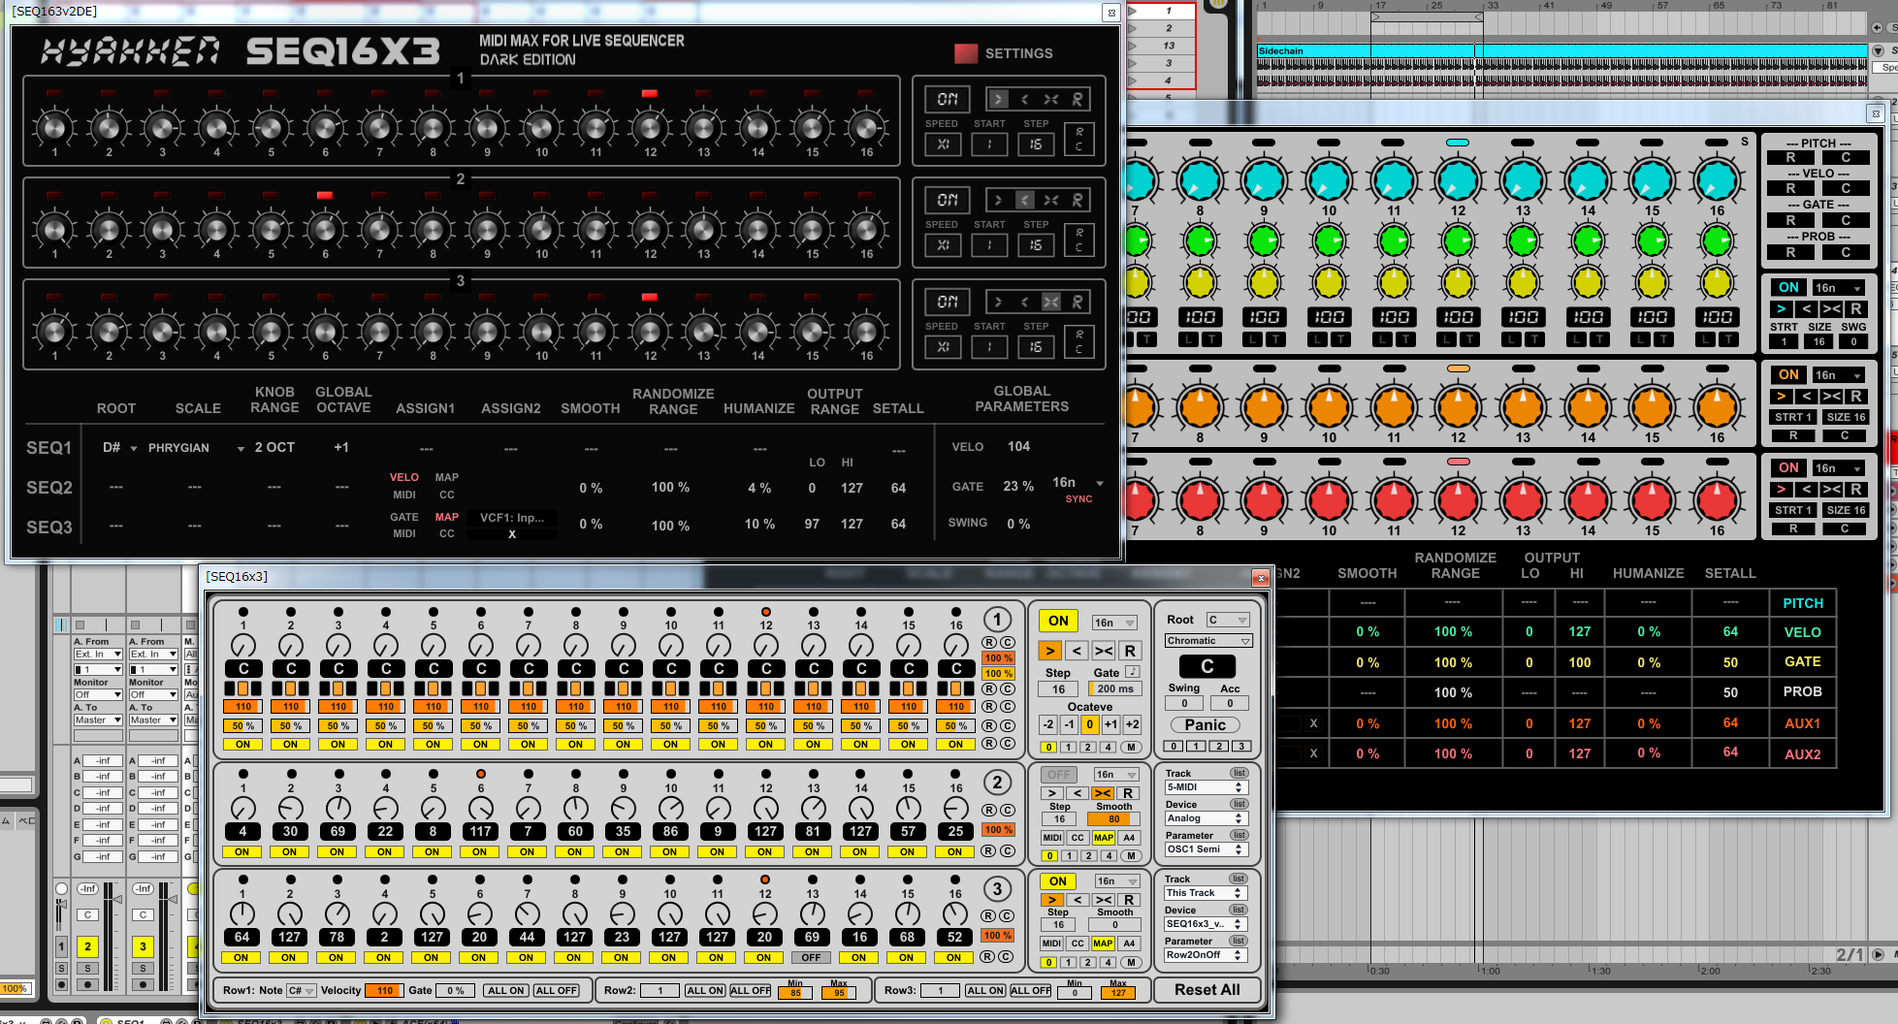The width and height of the screenshot is (1898, 1024).
Task: Open row 3 16n rate dropdown in light SEQ16x3
Action: [x=1116, y=881]
